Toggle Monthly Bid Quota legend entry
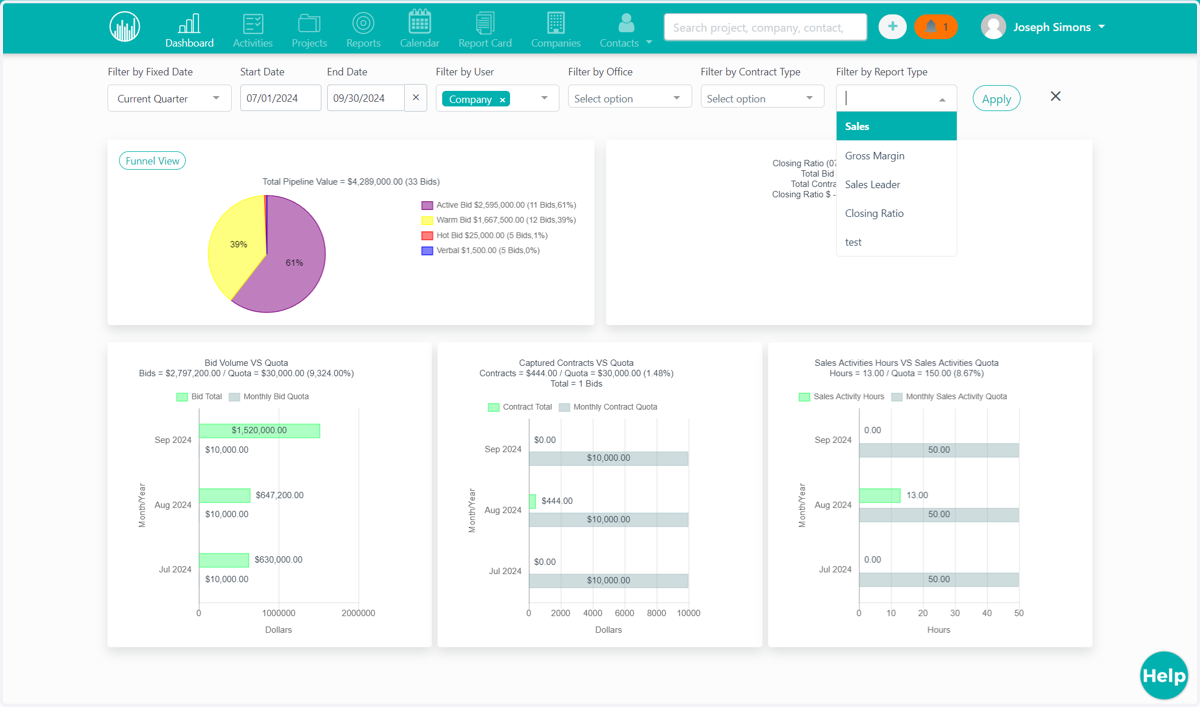Screen dimensions: 1200x707 [268, 397]
